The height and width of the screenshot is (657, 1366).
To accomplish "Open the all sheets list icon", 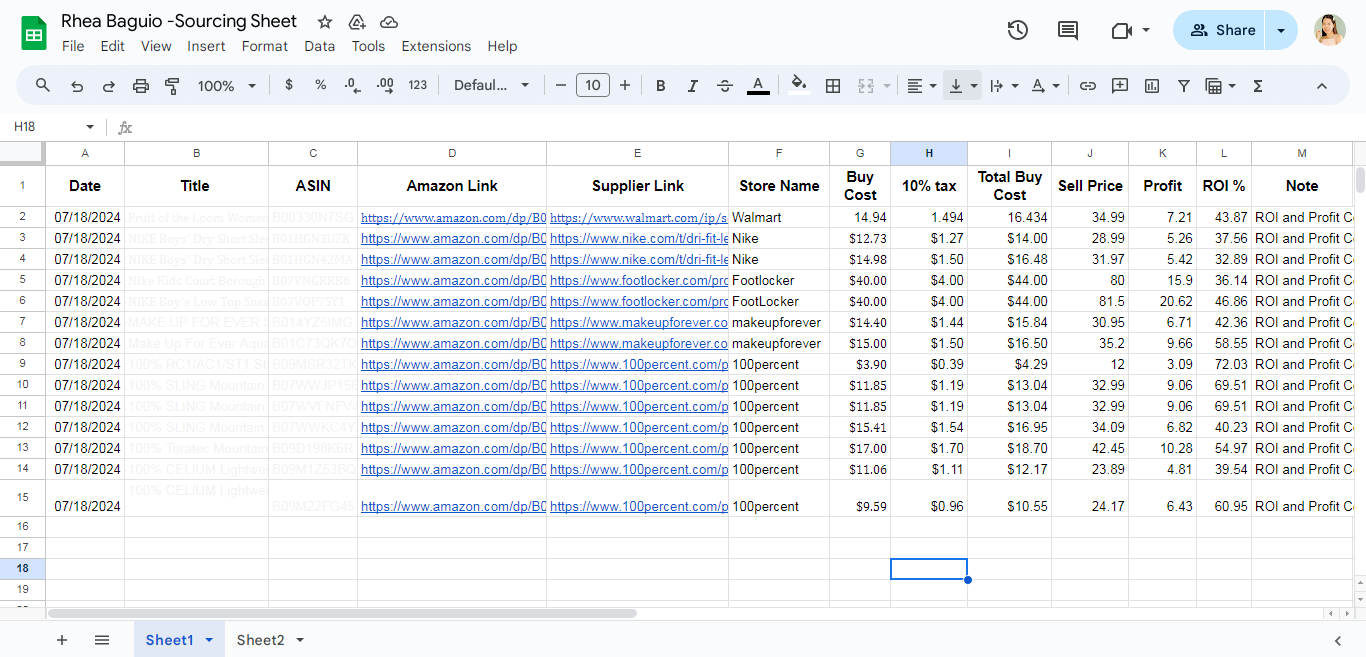I will tap(102, 640).
